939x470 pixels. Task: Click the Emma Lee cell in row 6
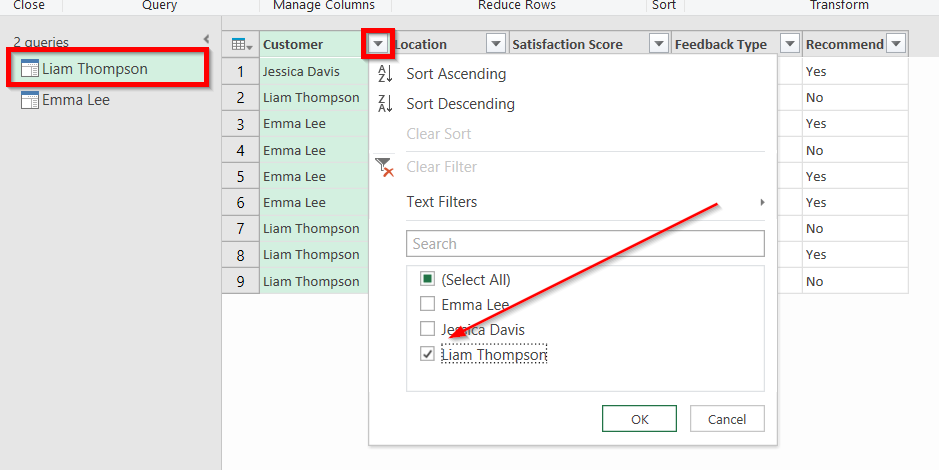(x=314, y=202)
